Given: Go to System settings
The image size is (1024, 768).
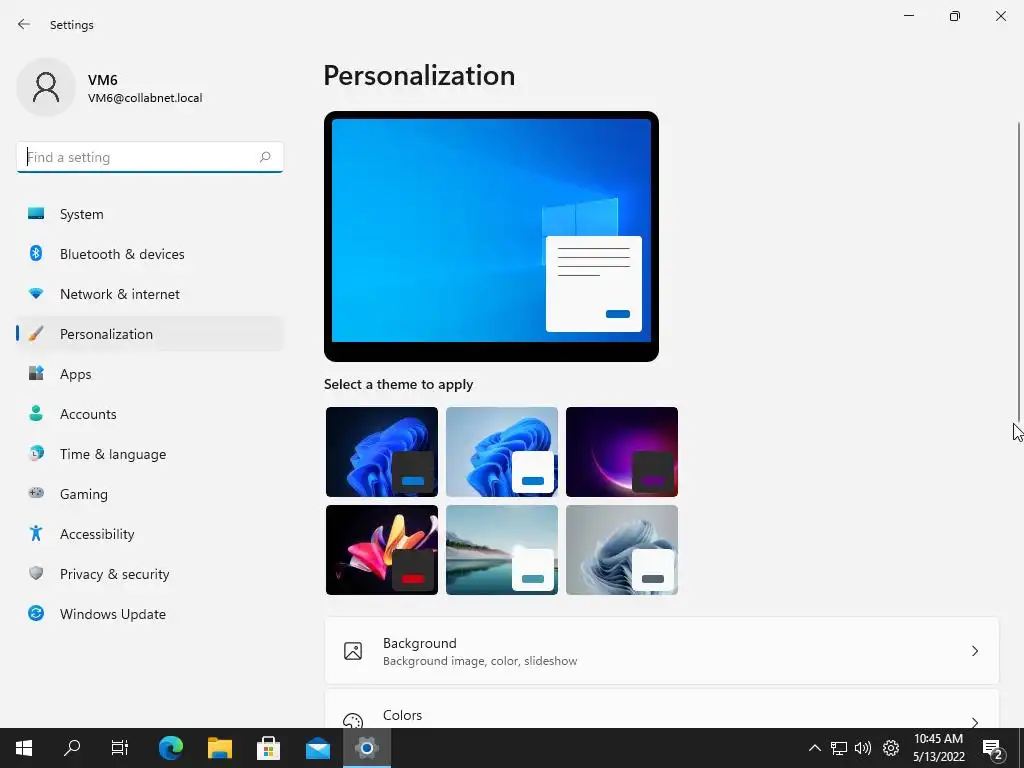Looking at the screenshot, I should pyautogui.click(x=150, y=214).
